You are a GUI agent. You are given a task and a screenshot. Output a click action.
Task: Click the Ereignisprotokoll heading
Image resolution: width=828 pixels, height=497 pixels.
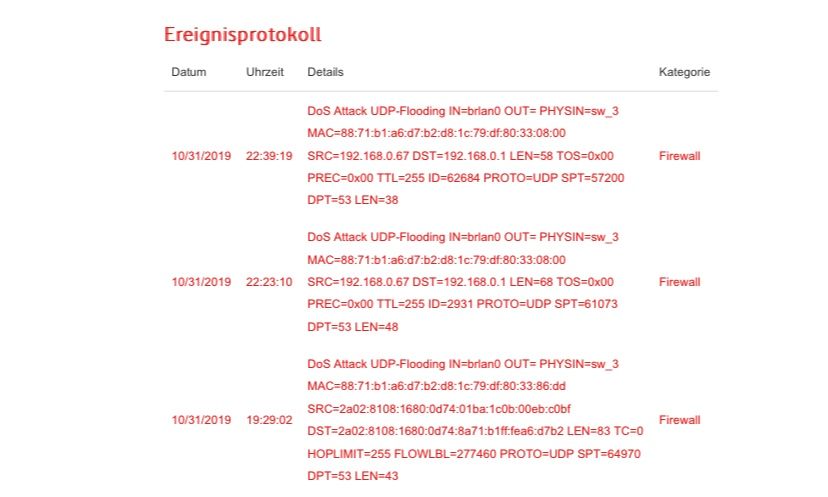(x=242, y=34)
